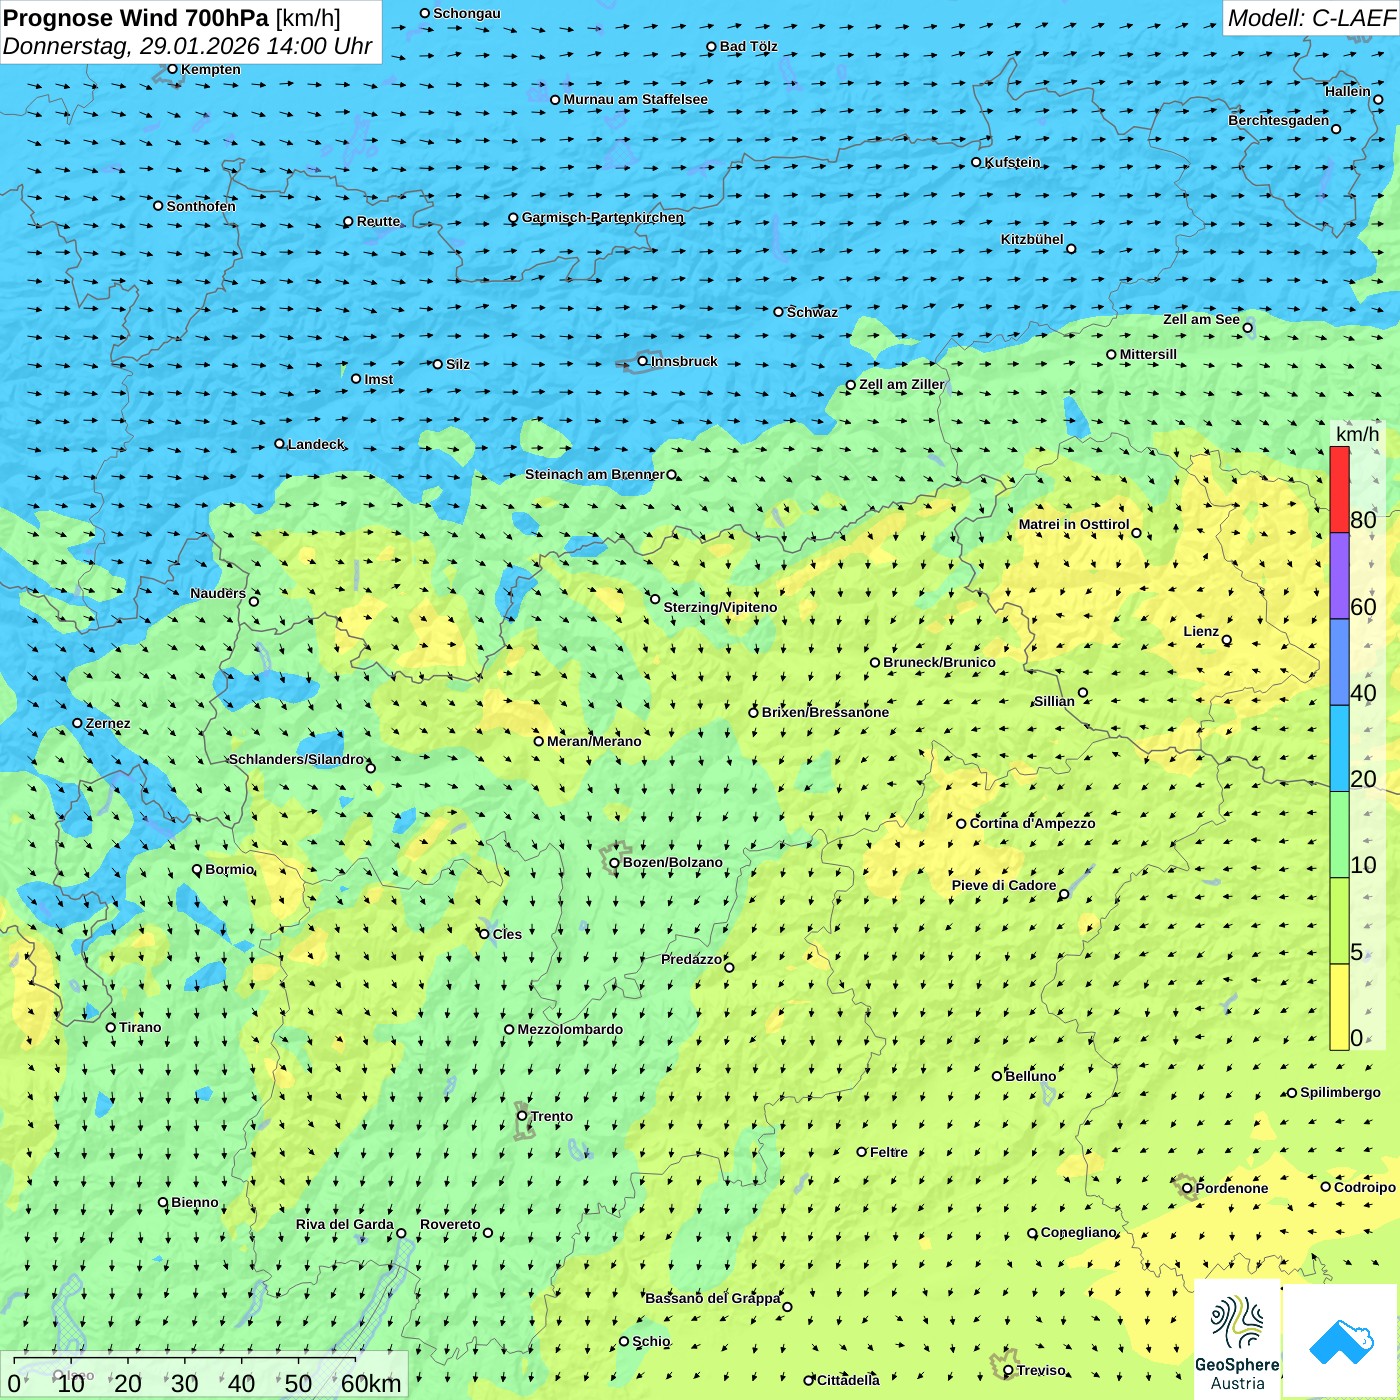
Task: Select the Murnau am Staffelsee label
Action: tap(635, 99)
